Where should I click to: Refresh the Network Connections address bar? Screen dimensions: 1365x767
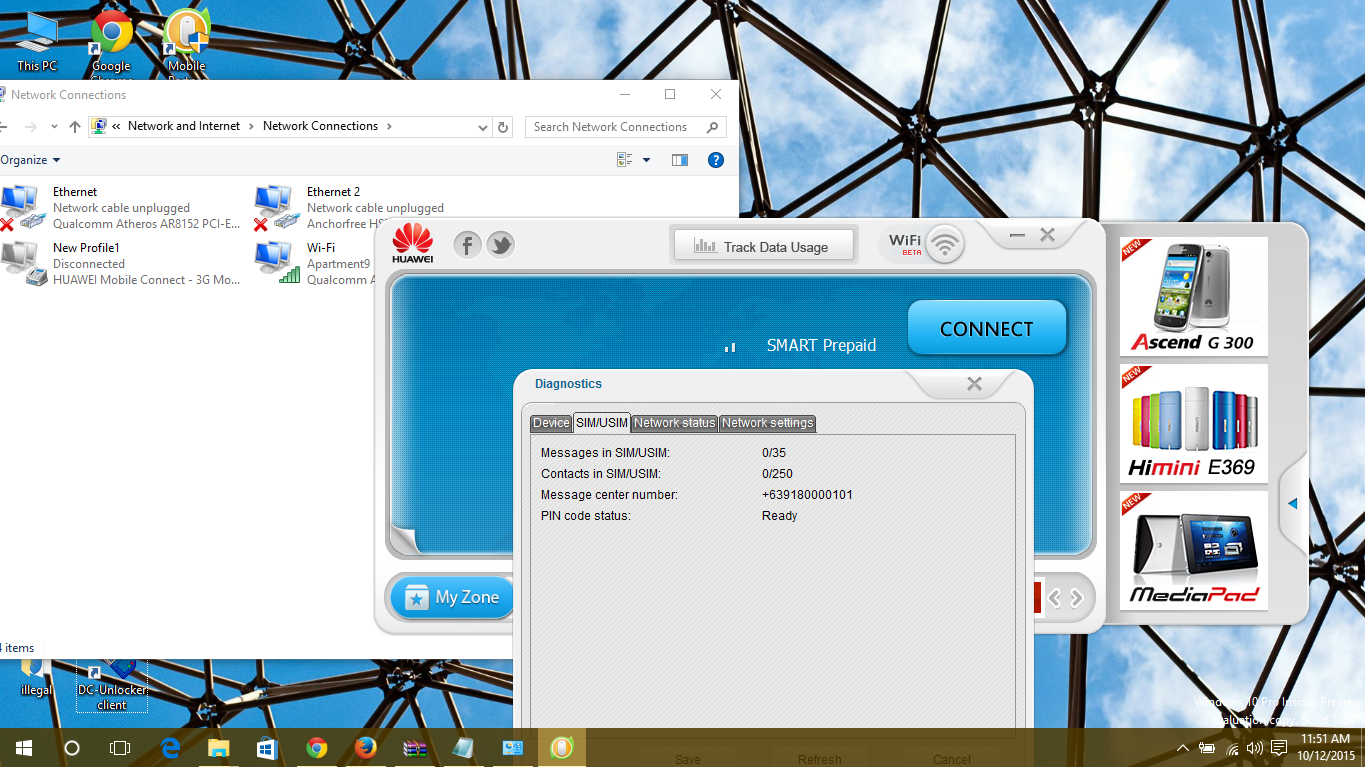(503, 127)
